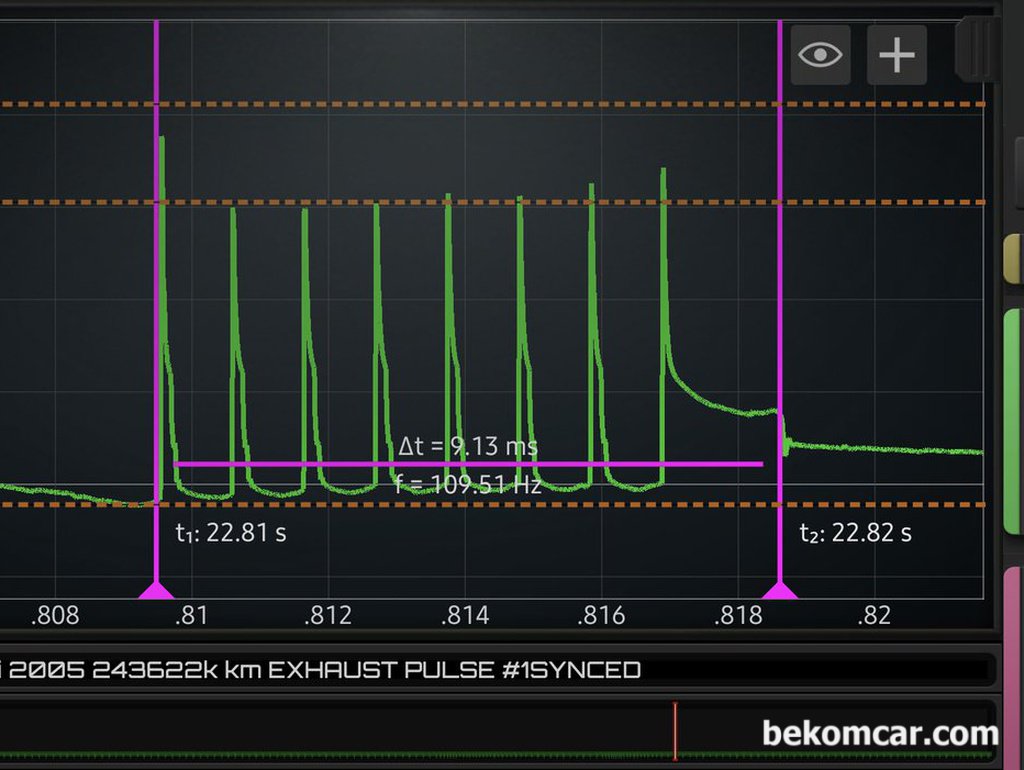Click the t₂: 22.82 s cursor label

[x=856, y=533]
